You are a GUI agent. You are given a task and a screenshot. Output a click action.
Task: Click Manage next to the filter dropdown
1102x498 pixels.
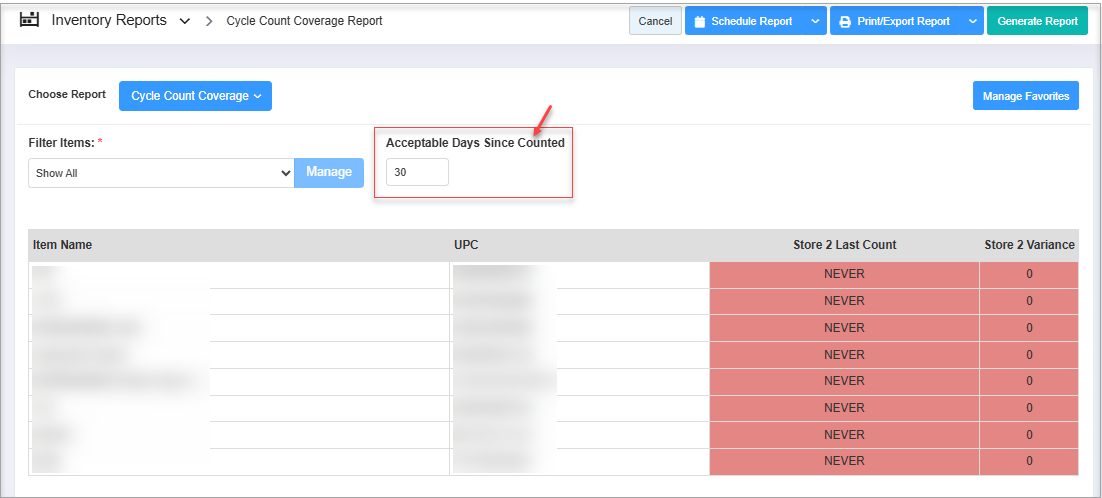coord(329,172)
